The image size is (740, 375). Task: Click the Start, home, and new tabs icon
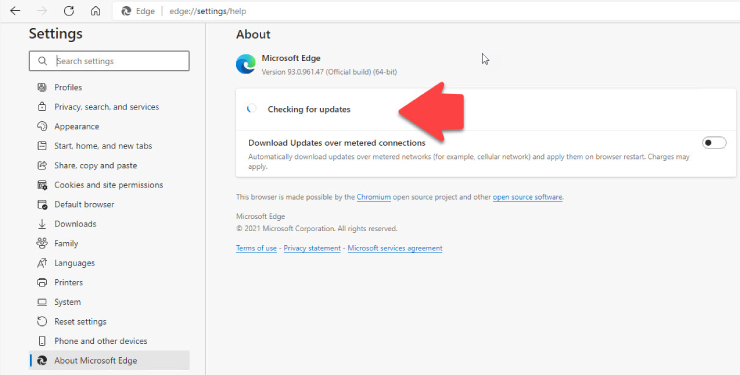tap(42, 146)
